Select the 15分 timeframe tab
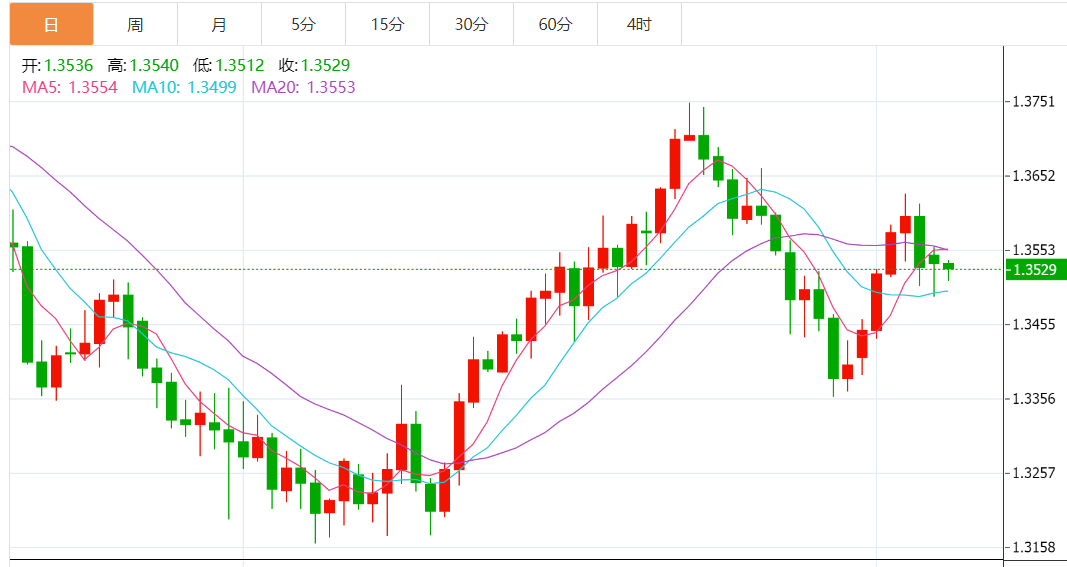1067x567 pixels. pos(387,24)
